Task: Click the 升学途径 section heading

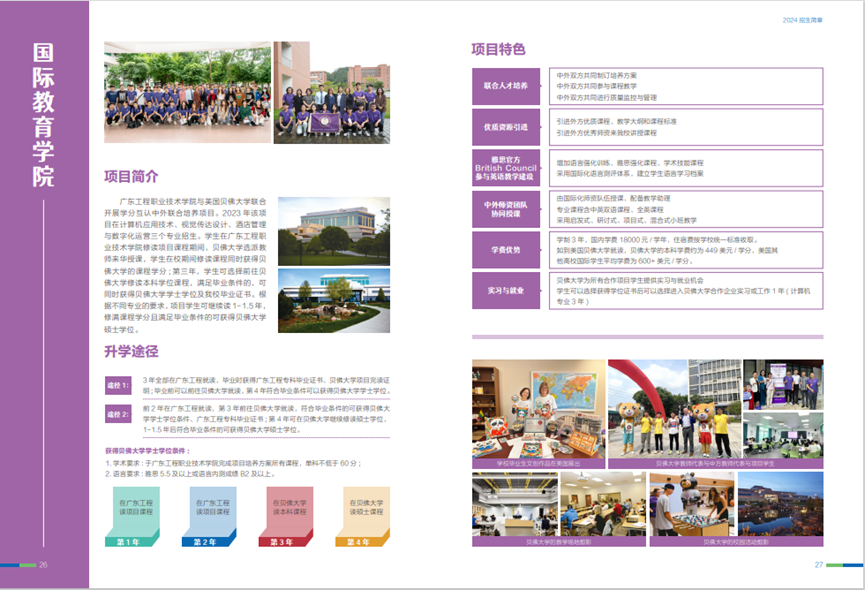Action: (131, 351)
